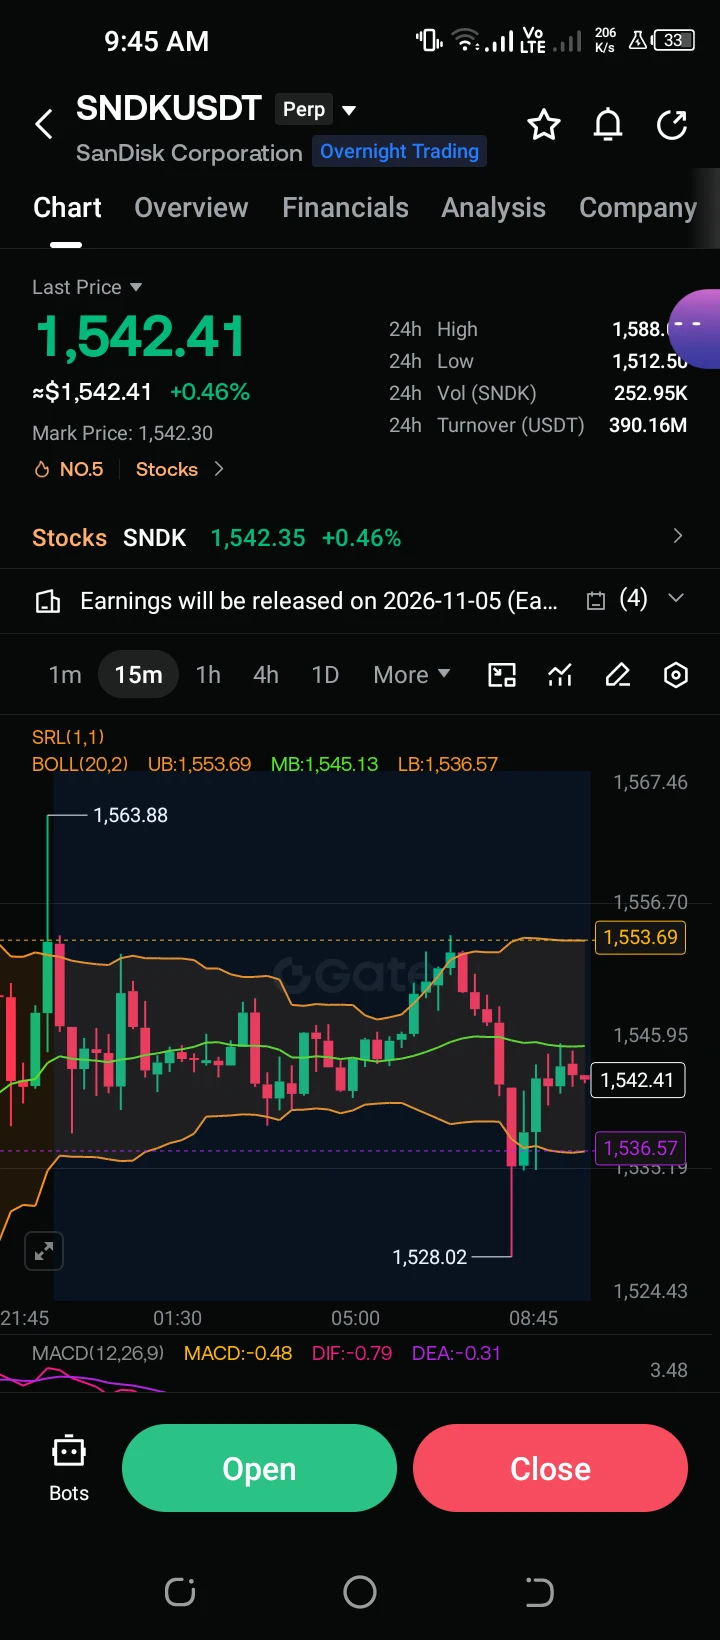This screenshot has width=720, height=1640.
Task: Tap the MB:1,545.13 middle band value
Action: click(324, 764)
